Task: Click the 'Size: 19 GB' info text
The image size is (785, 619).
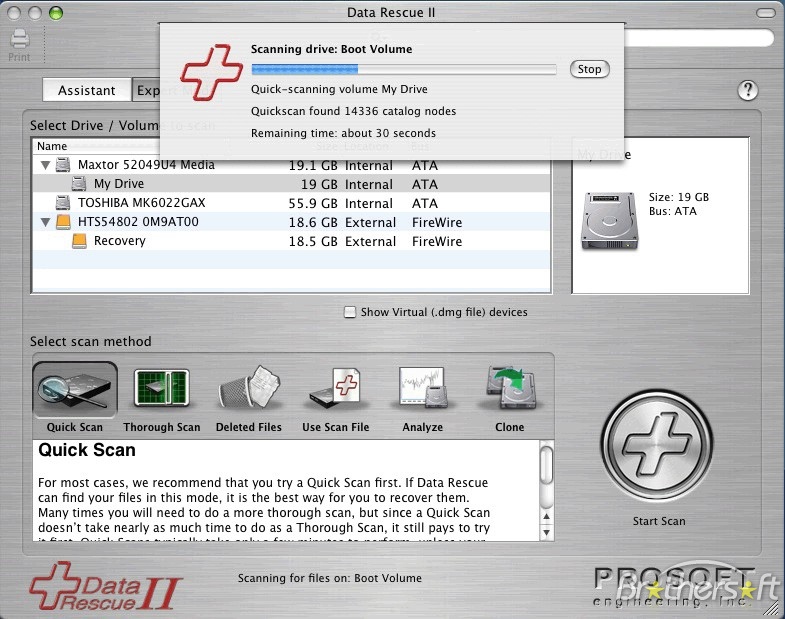Action: pos(678,197)
